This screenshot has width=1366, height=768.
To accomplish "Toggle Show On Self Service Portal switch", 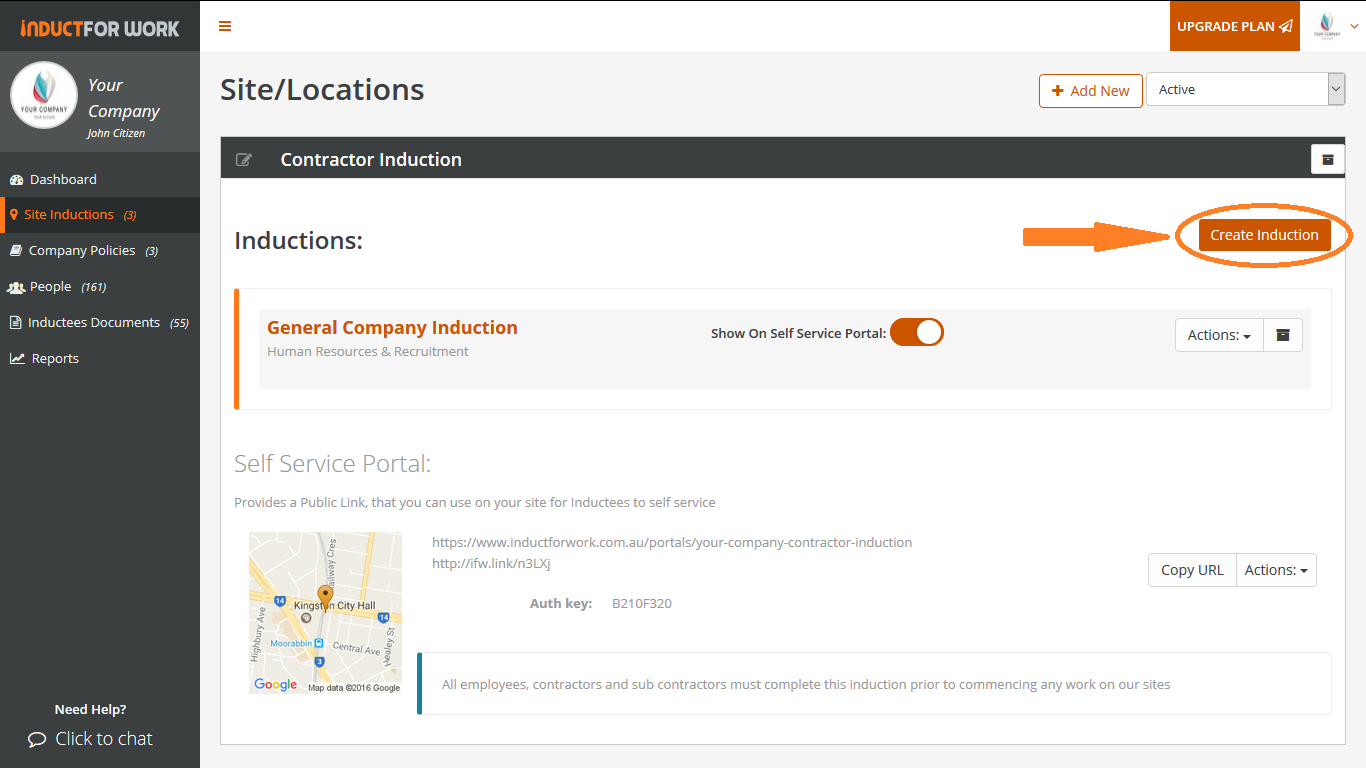I will click(916, 332).
